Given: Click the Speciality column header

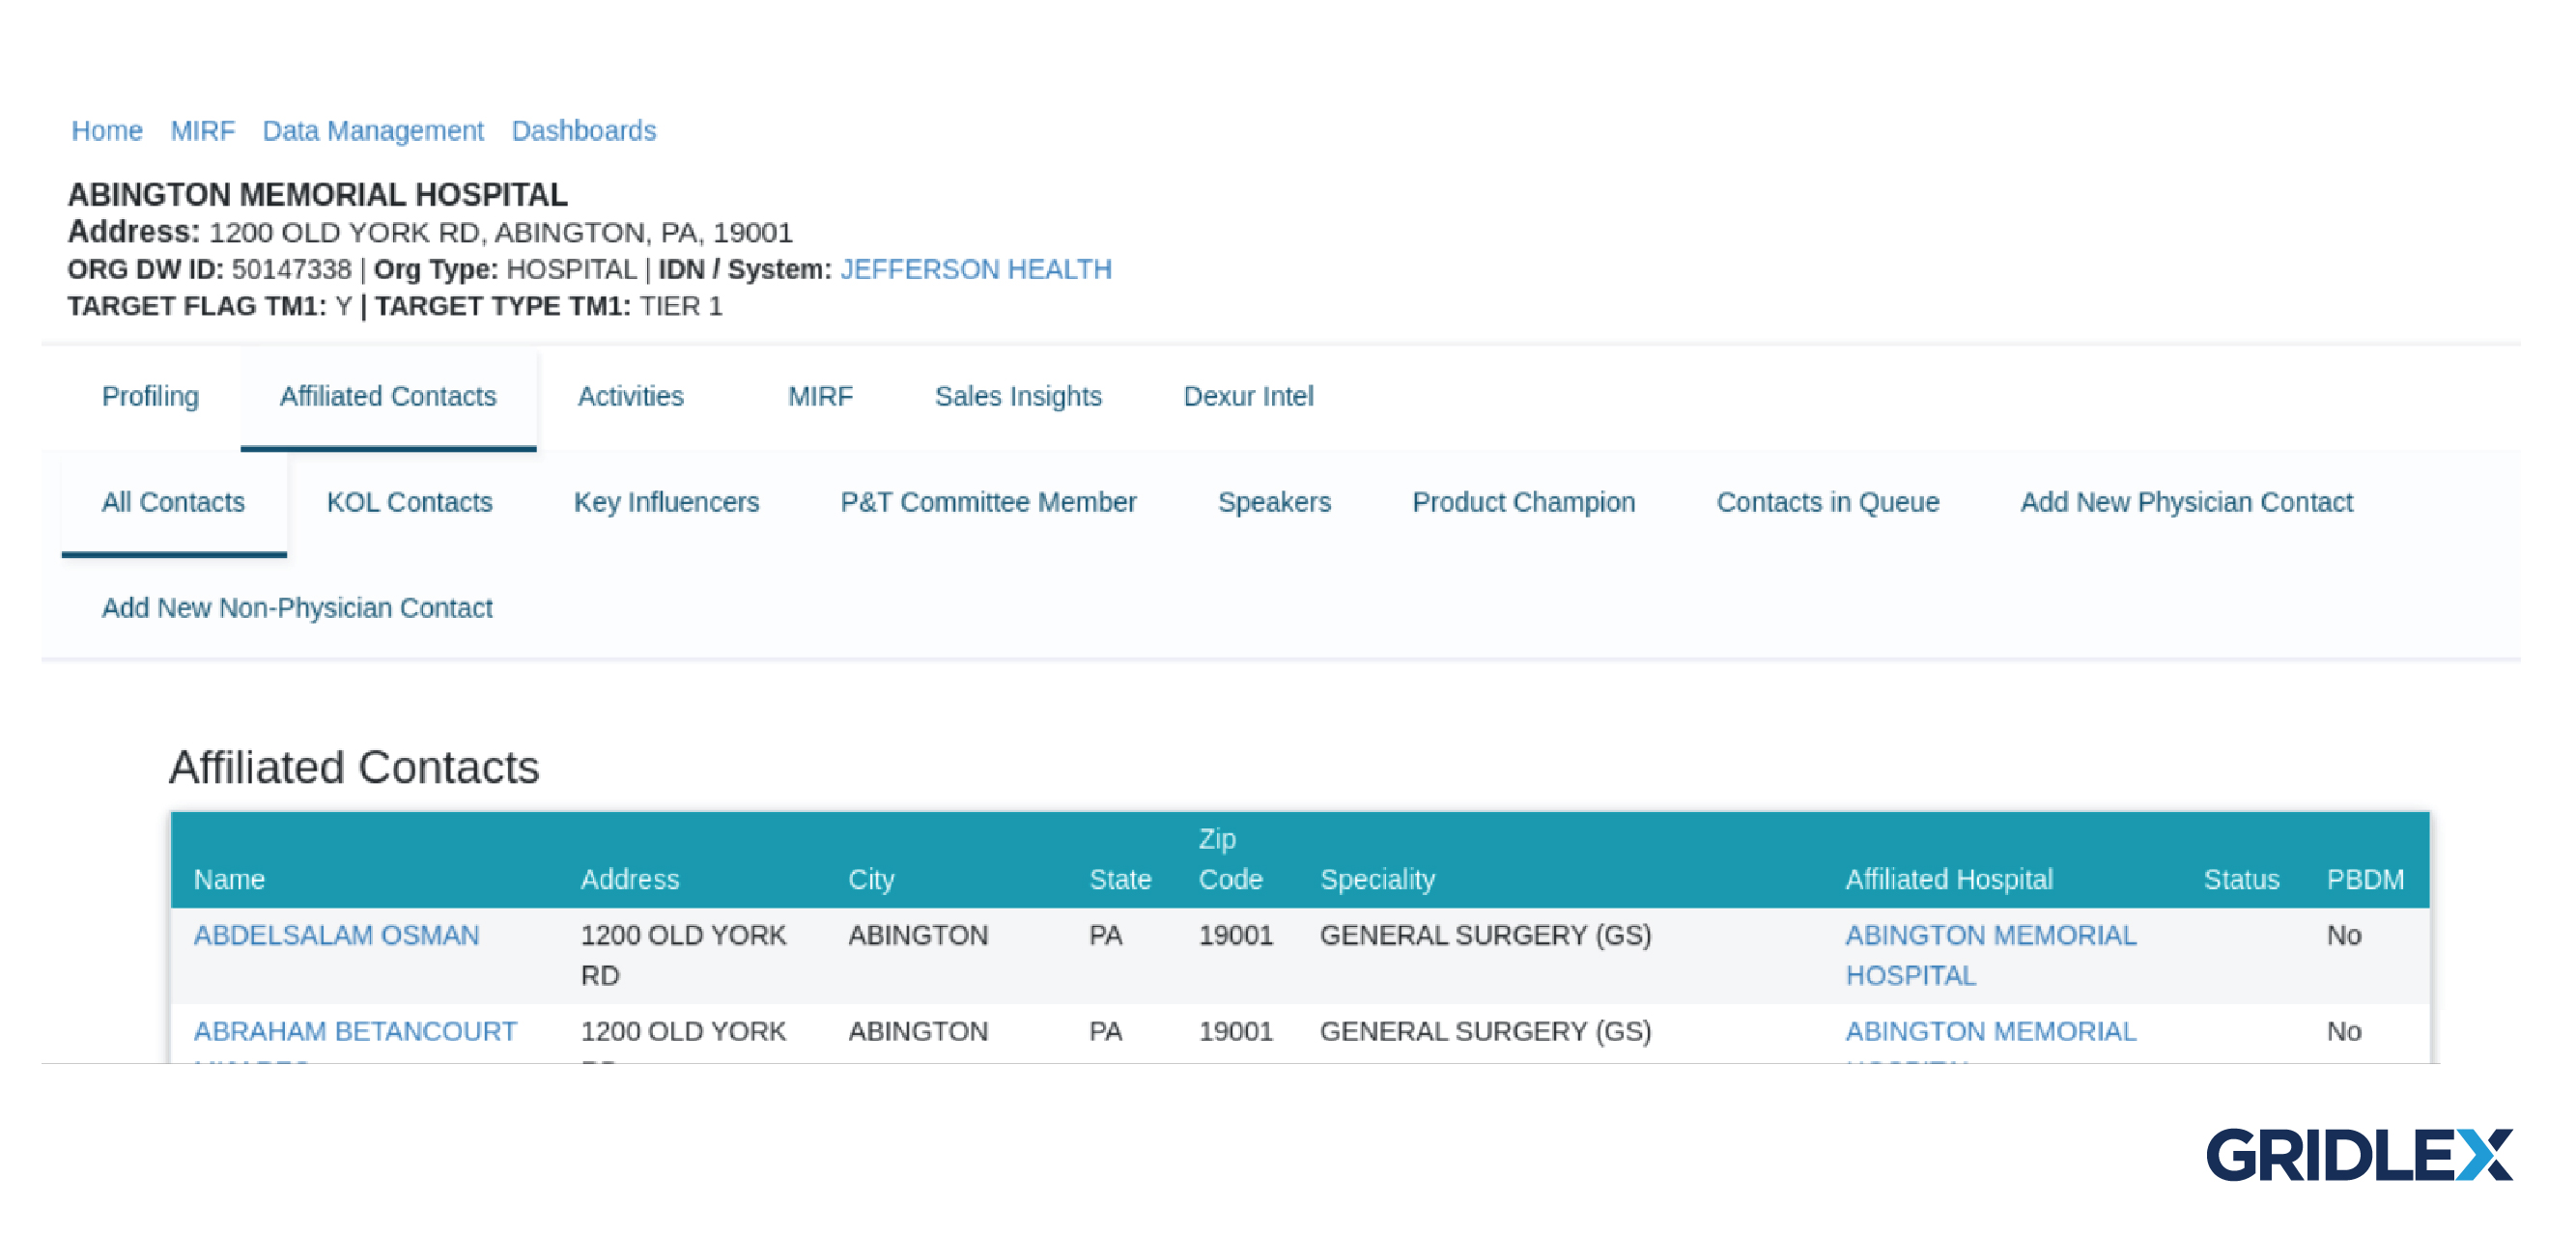Looking at the screenshot, I should click(1377, 880).
